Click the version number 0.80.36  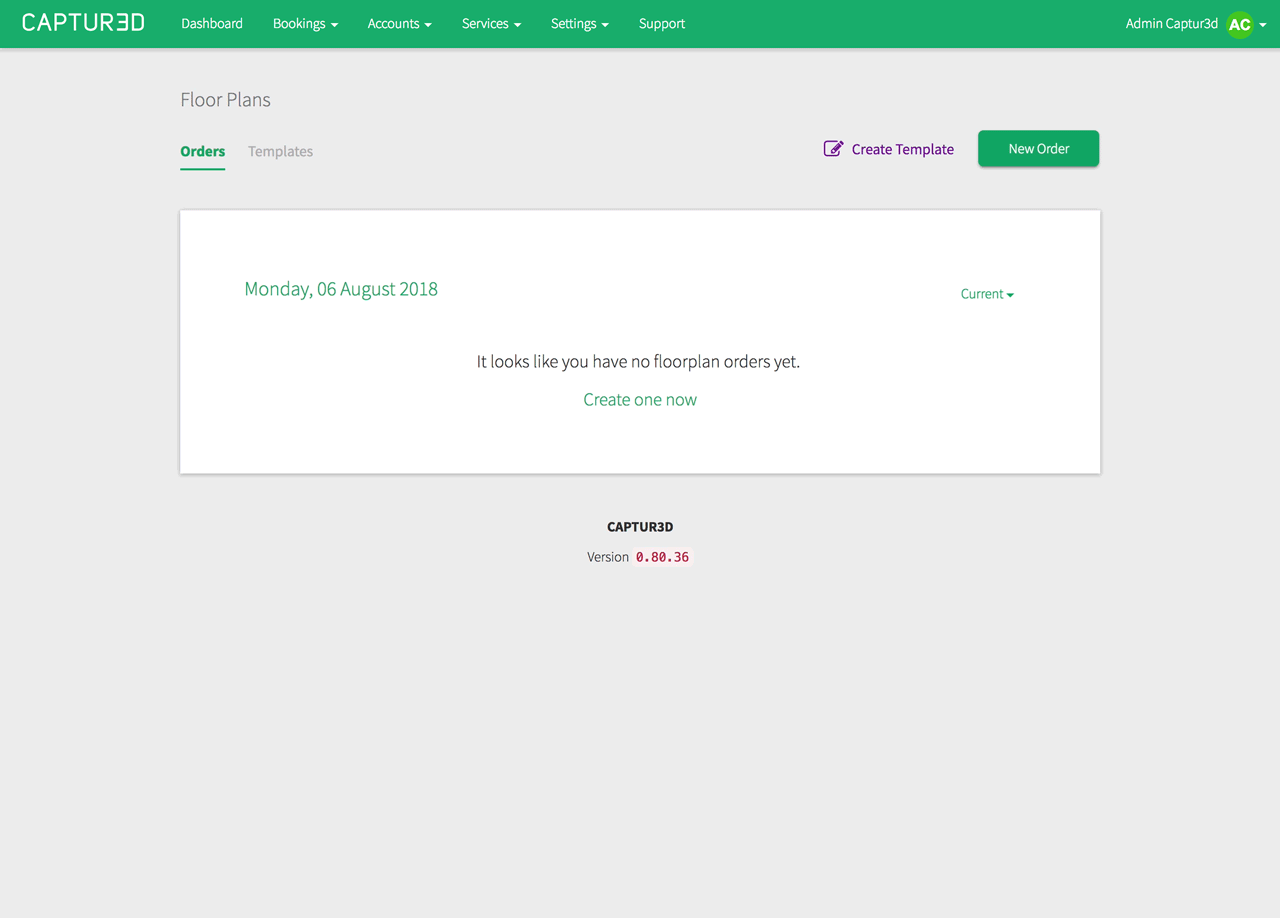[x=662, y=557]
